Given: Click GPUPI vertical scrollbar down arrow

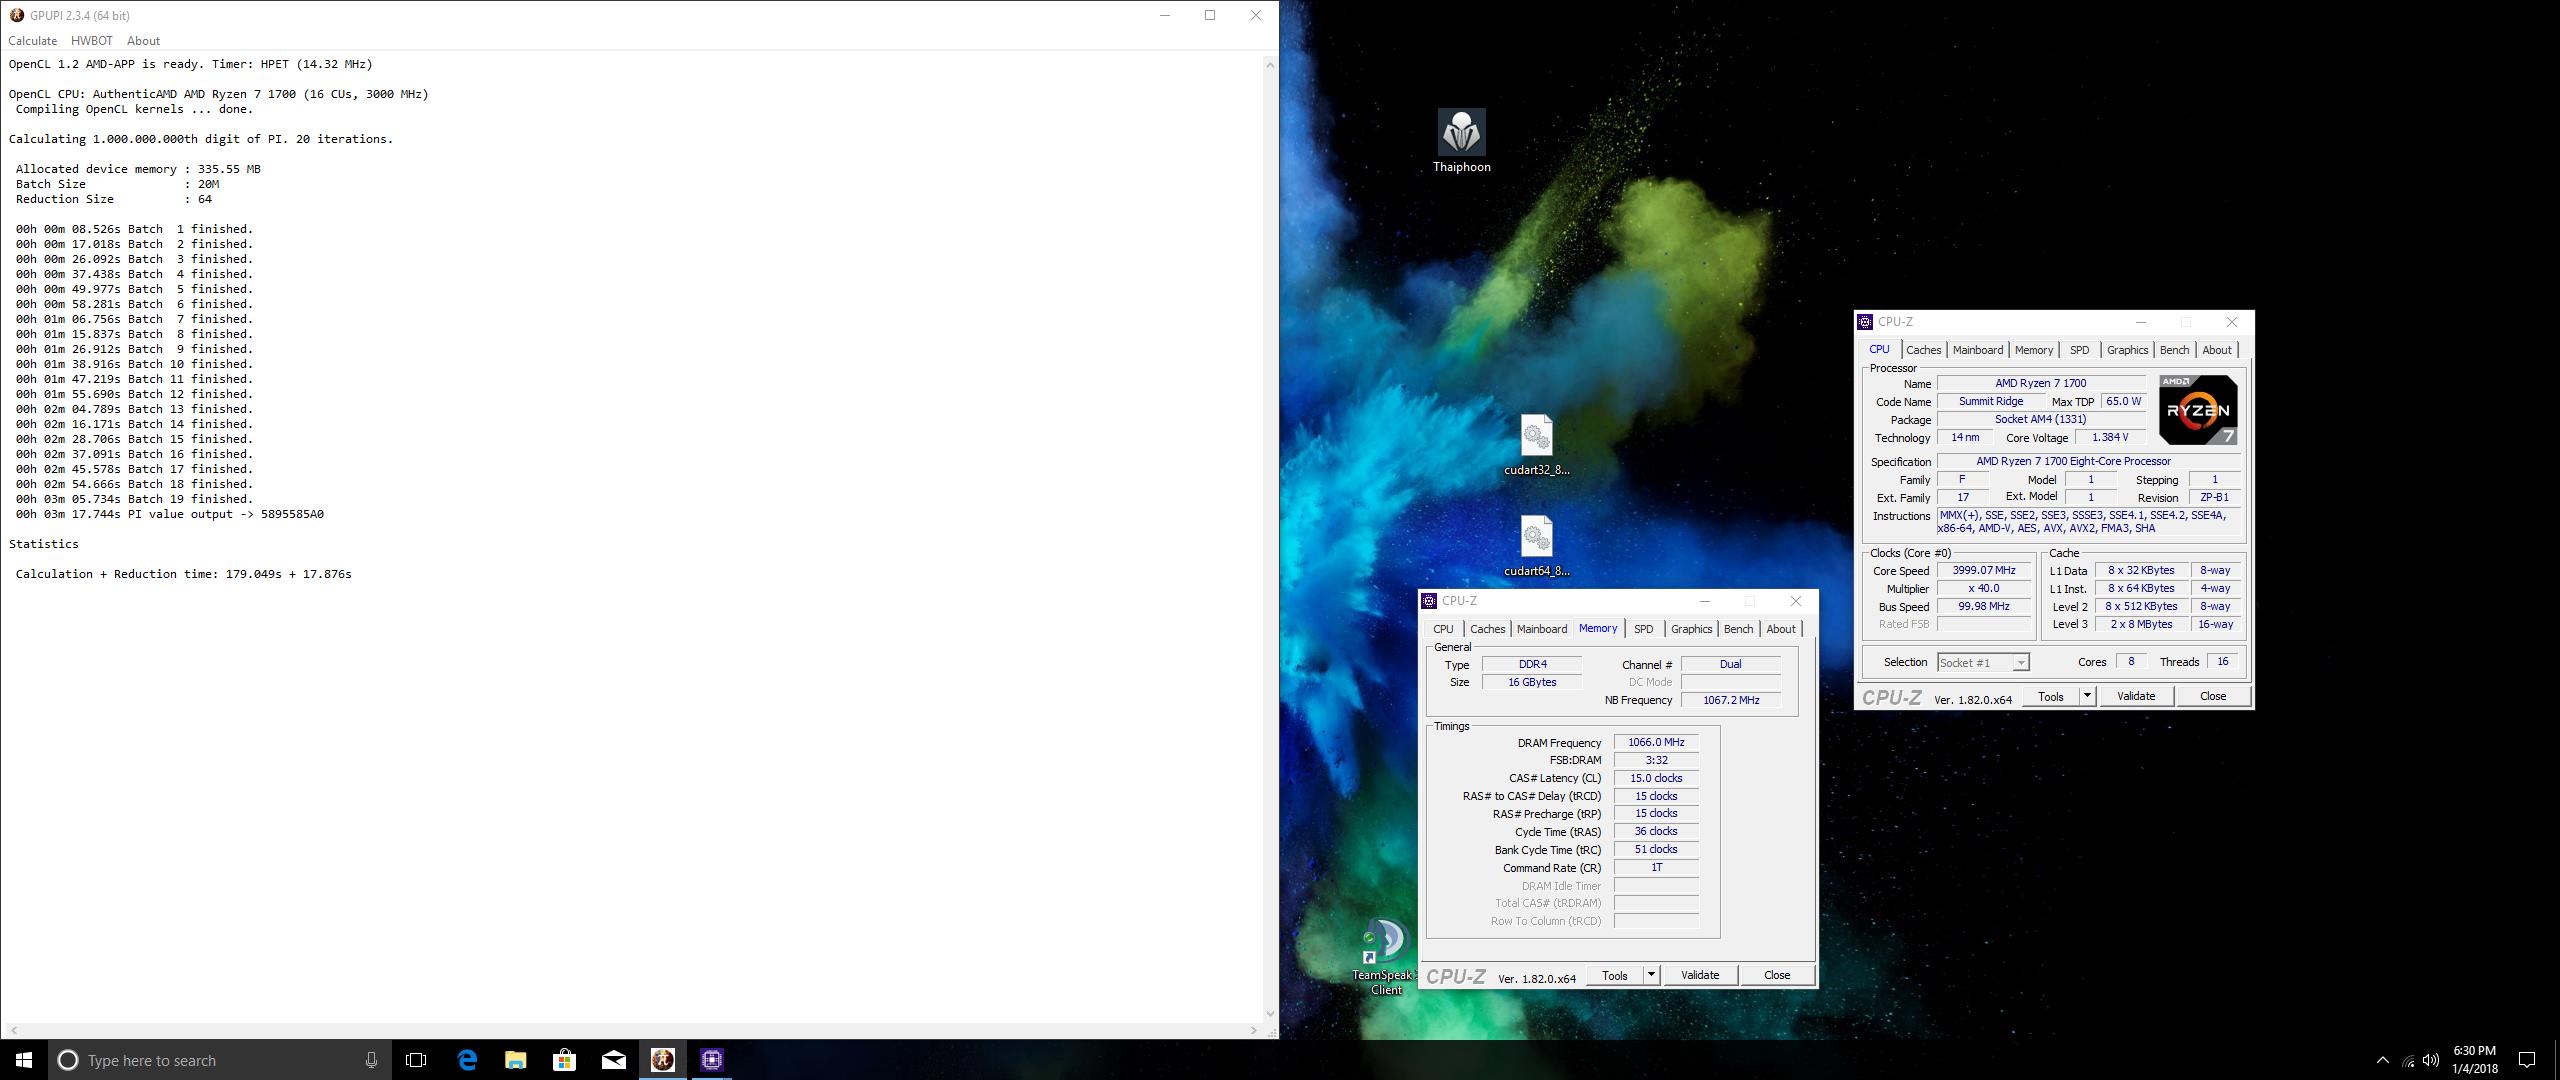Looking at the screenshot, I should [1270, 1014].
